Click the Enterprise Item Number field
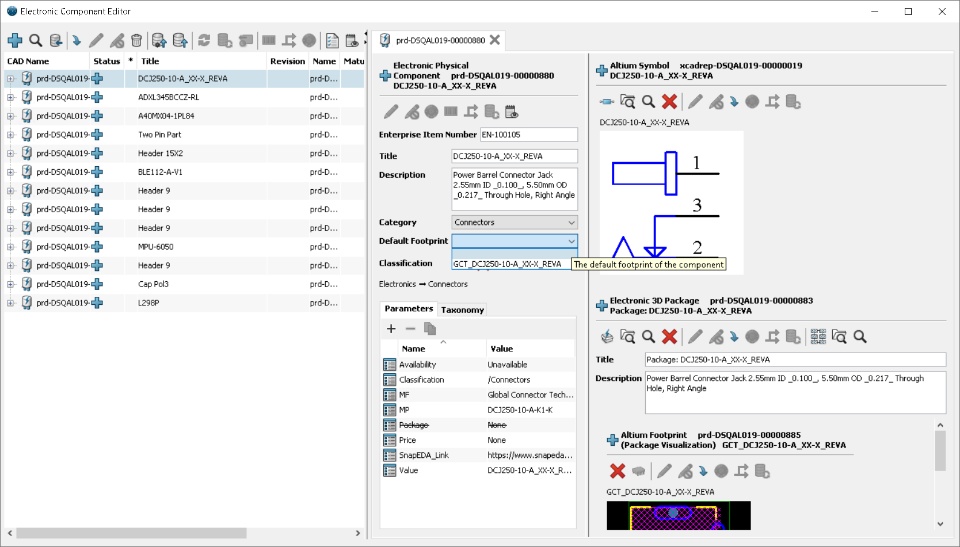 click(x=528, y=135)
